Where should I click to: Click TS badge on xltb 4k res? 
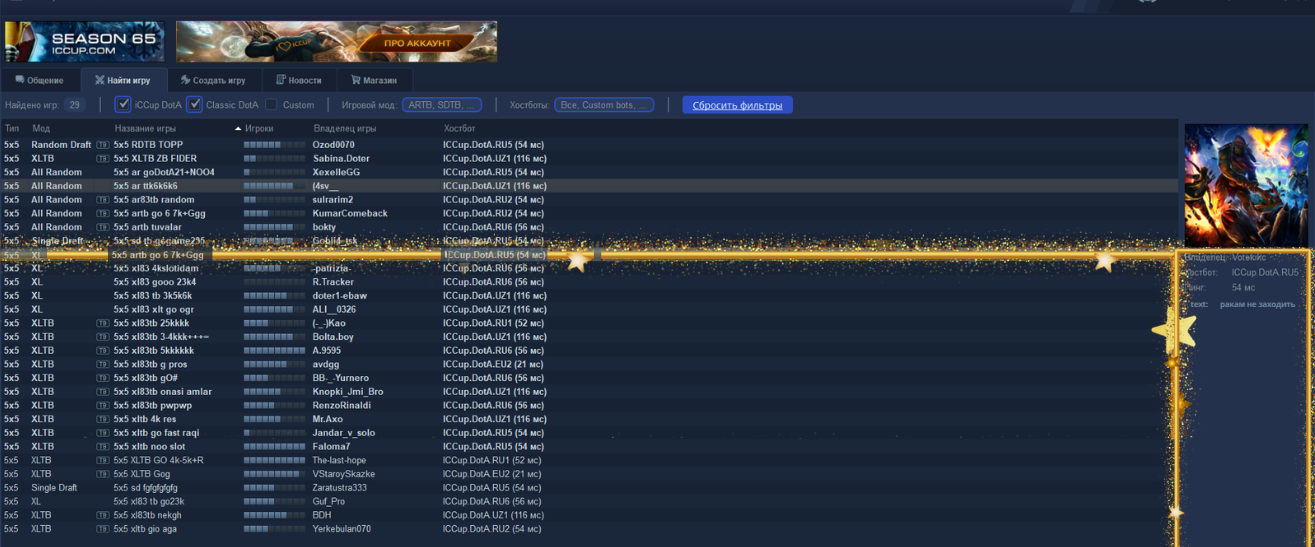click(103, 419)
